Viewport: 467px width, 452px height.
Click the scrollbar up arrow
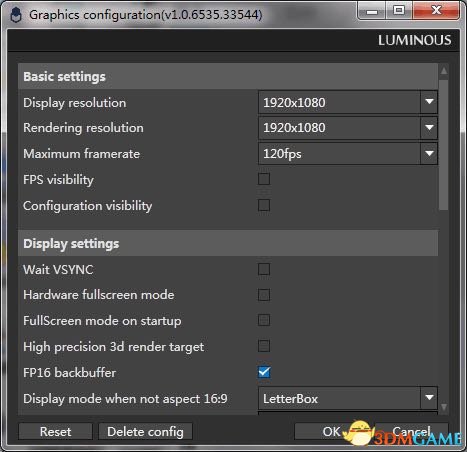[x=444, y=71]
